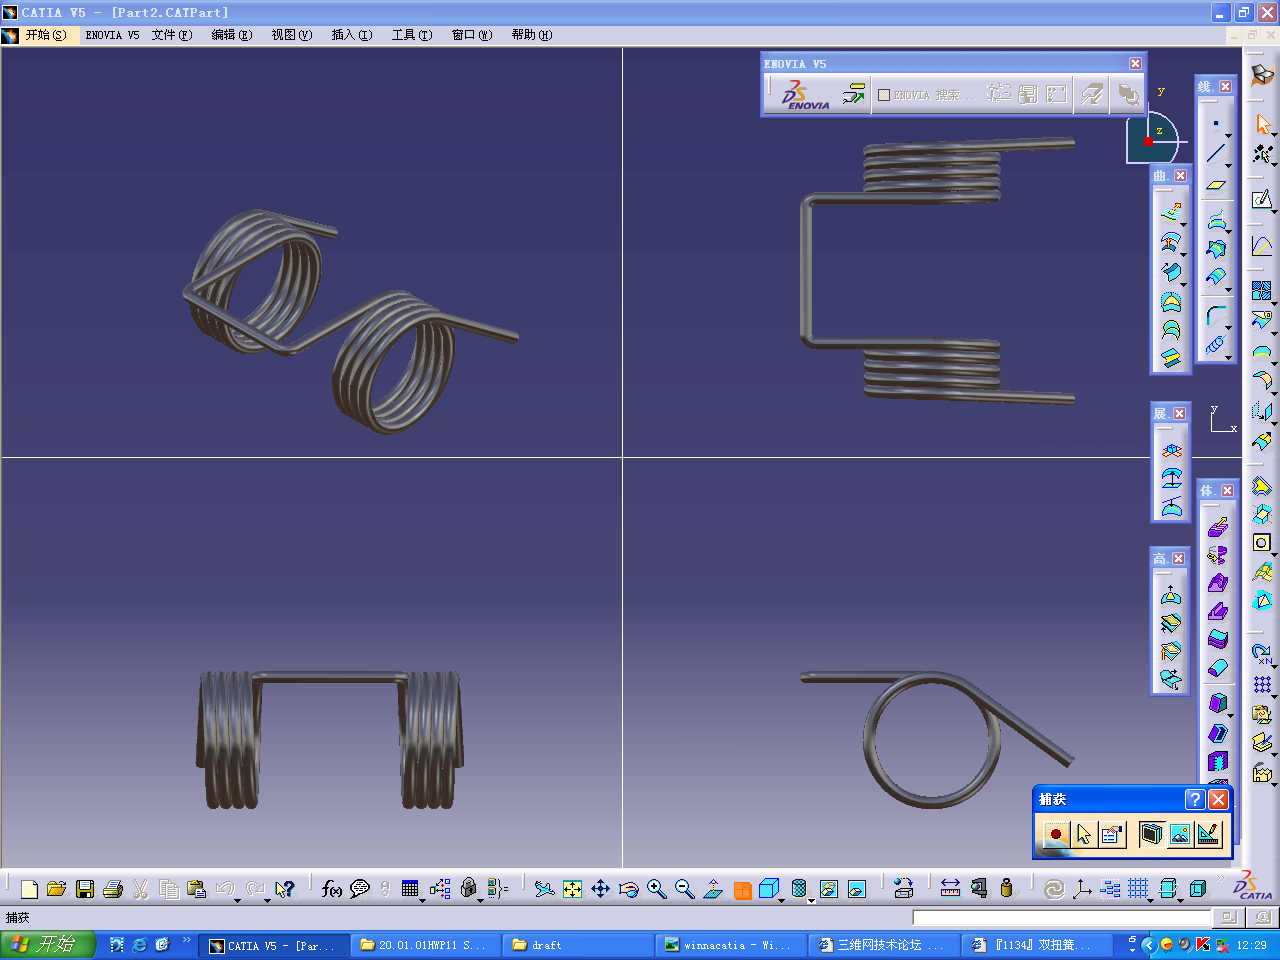
Task: Print with the printer icon
Action: (x=113, y=889)
